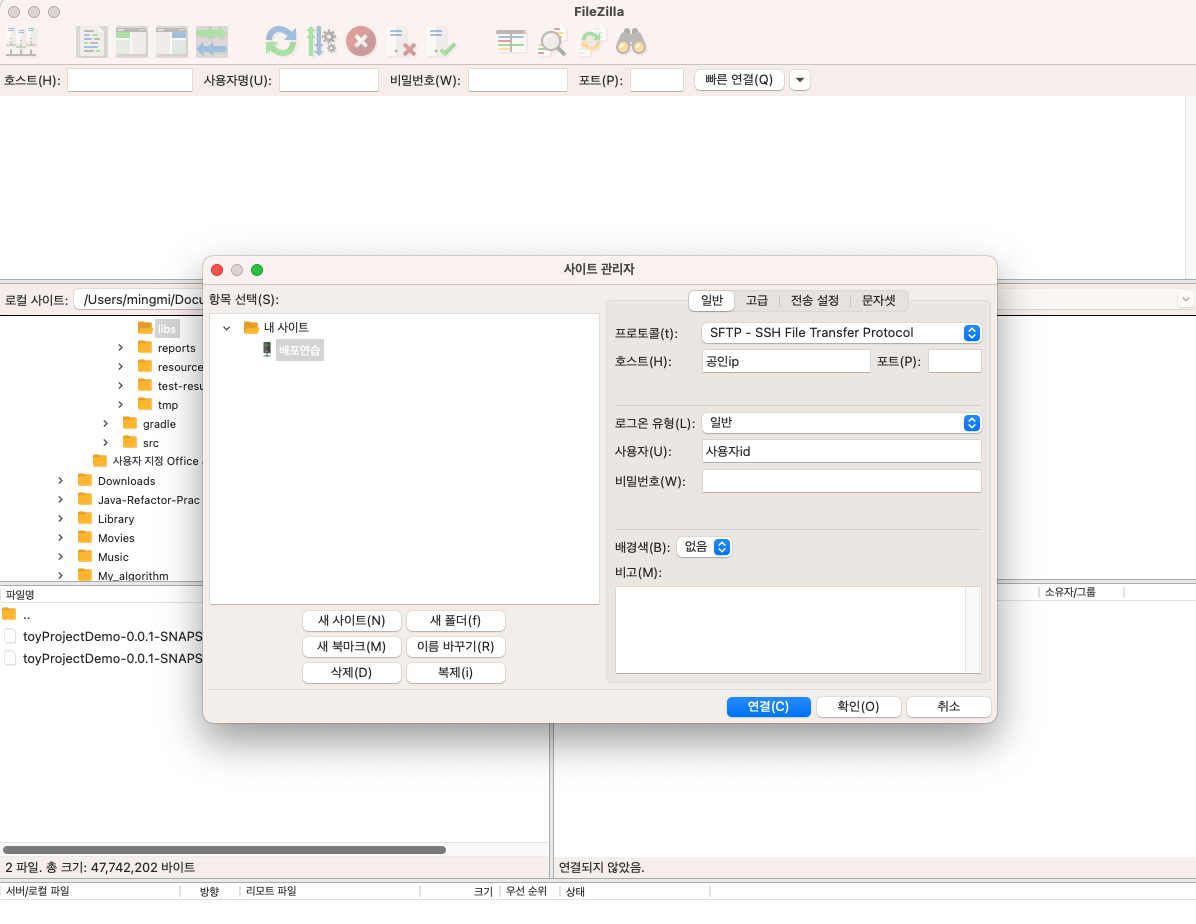The width and height of the screenshot is (1196, 924).
Task: Select the Java-Refactor-Prac folder
Action: click(x=149, y=500)
